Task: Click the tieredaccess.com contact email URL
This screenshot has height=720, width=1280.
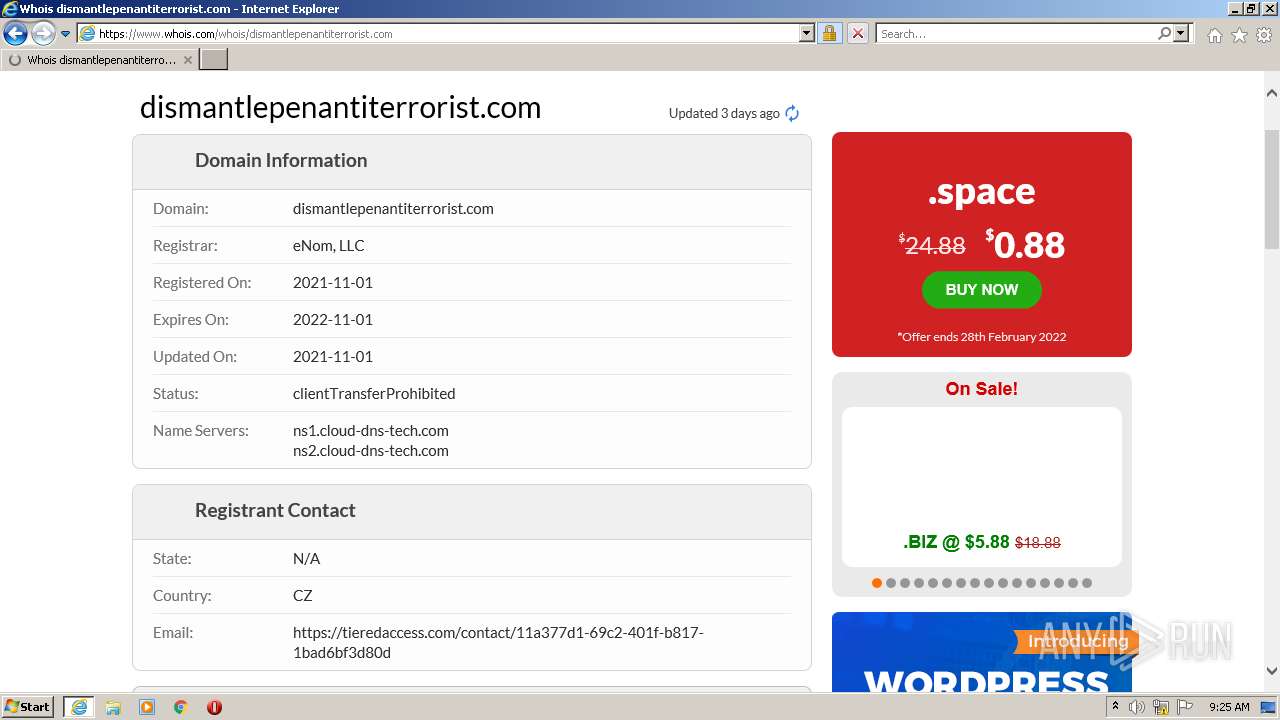Action: (498, 642)
